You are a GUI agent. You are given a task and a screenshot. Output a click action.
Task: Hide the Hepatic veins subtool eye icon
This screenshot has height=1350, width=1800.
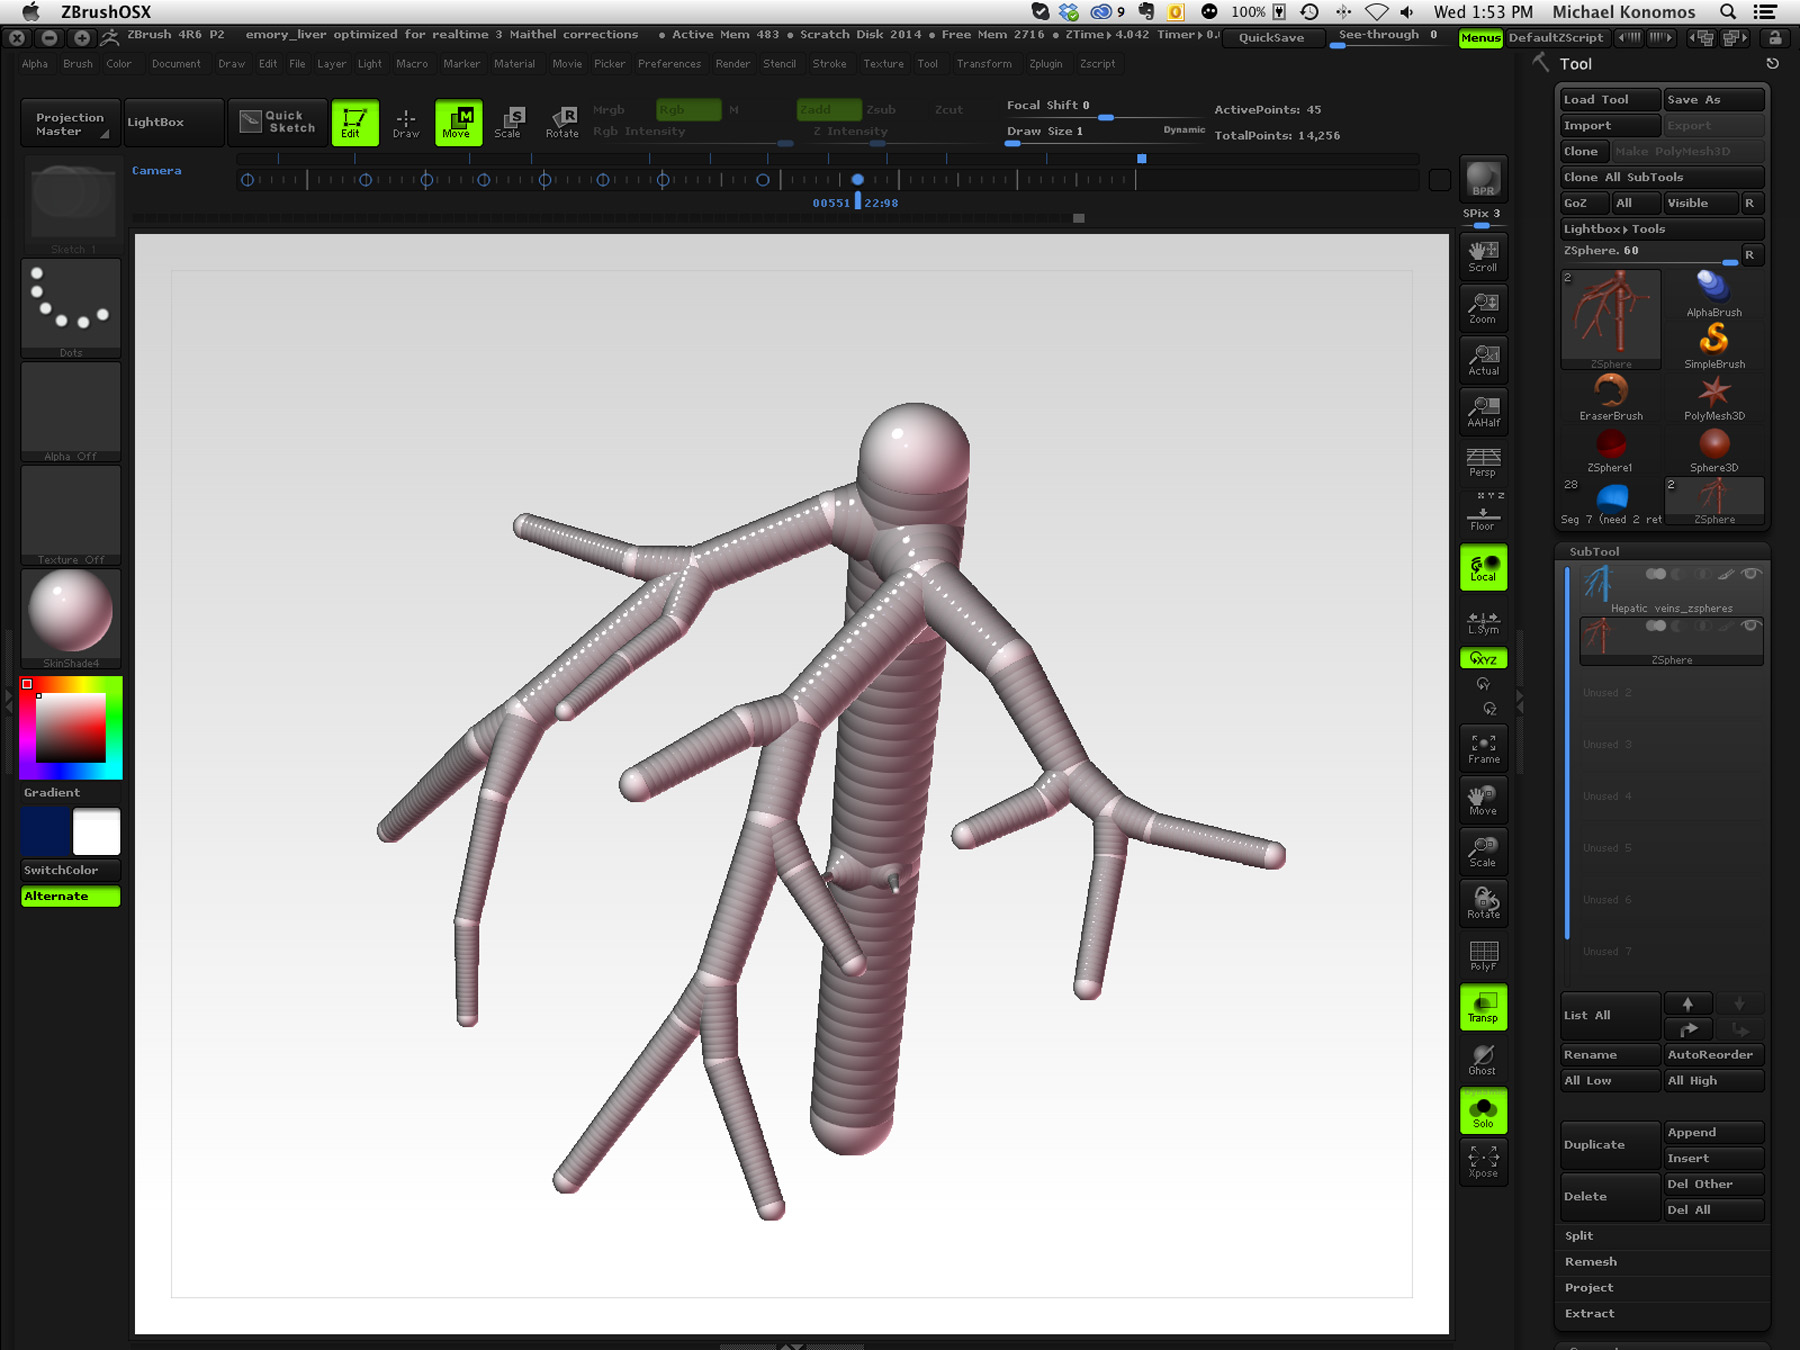[x=1750, y=574]
